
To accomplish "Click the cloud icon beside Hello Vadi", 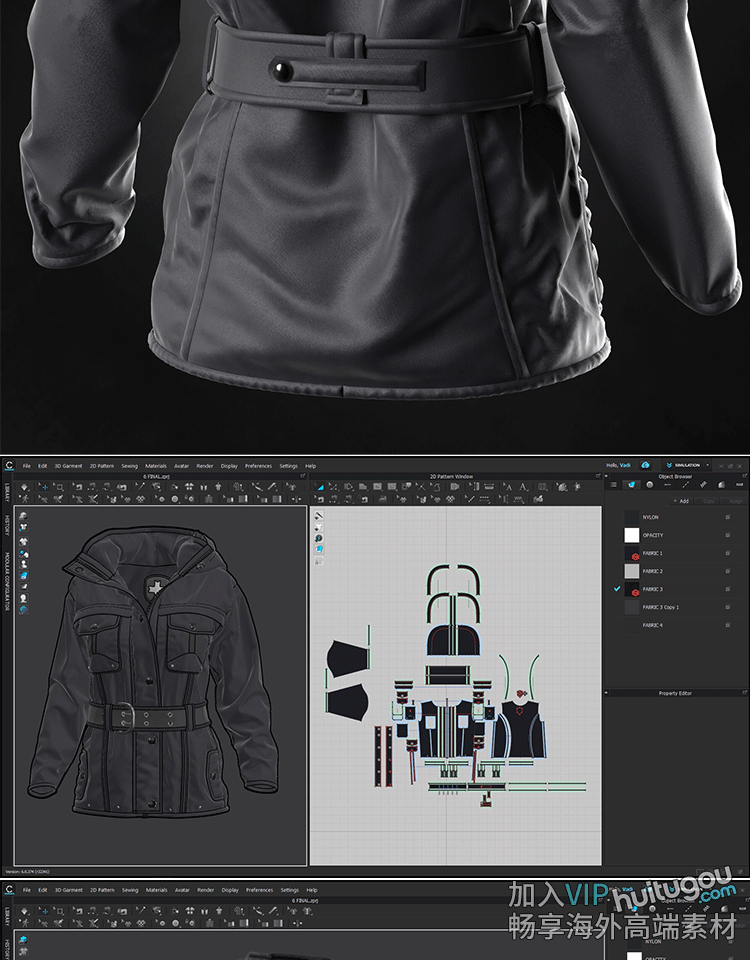I will [x=646, y=465].
